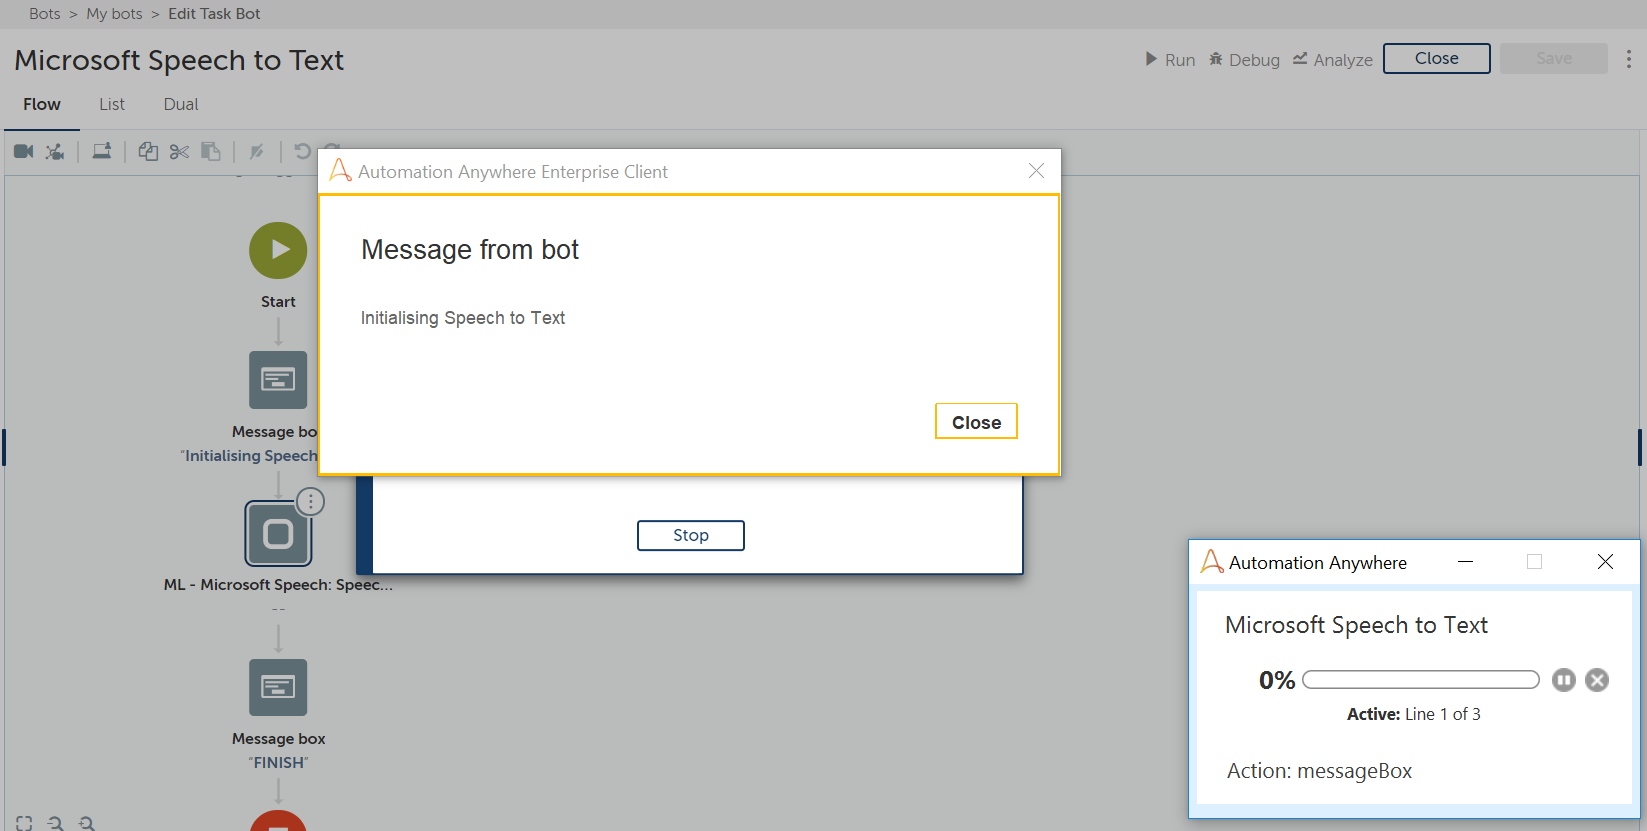Open three-dot menu on Microsoft Speech node
1647x831 pixels.
pyautogui.click(x=311, y=501)
